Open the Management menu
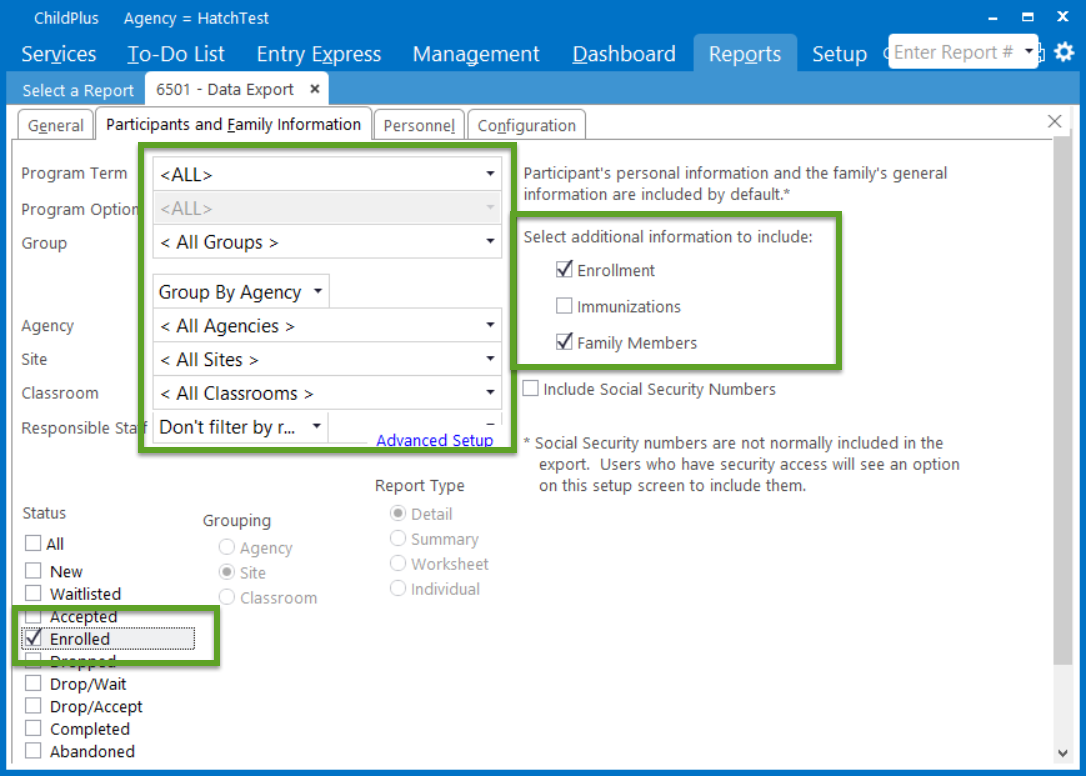The image size is (1086, 776). (x=476, y=54)
